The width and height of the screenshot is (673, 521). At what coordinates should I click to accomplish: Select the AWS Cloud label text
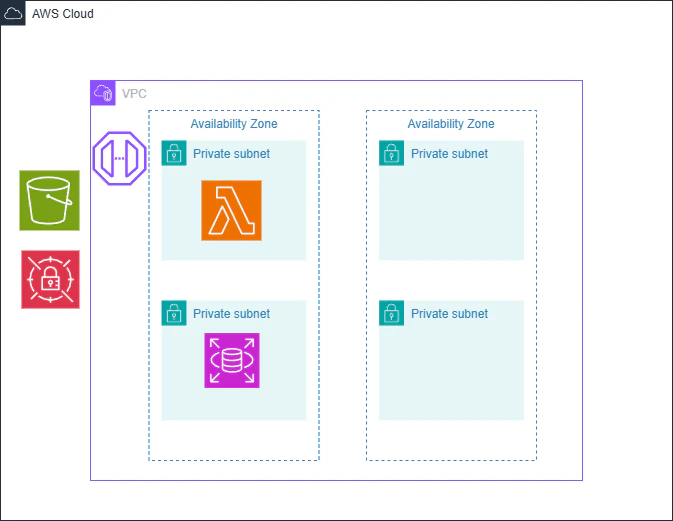[x=63, y=14]
